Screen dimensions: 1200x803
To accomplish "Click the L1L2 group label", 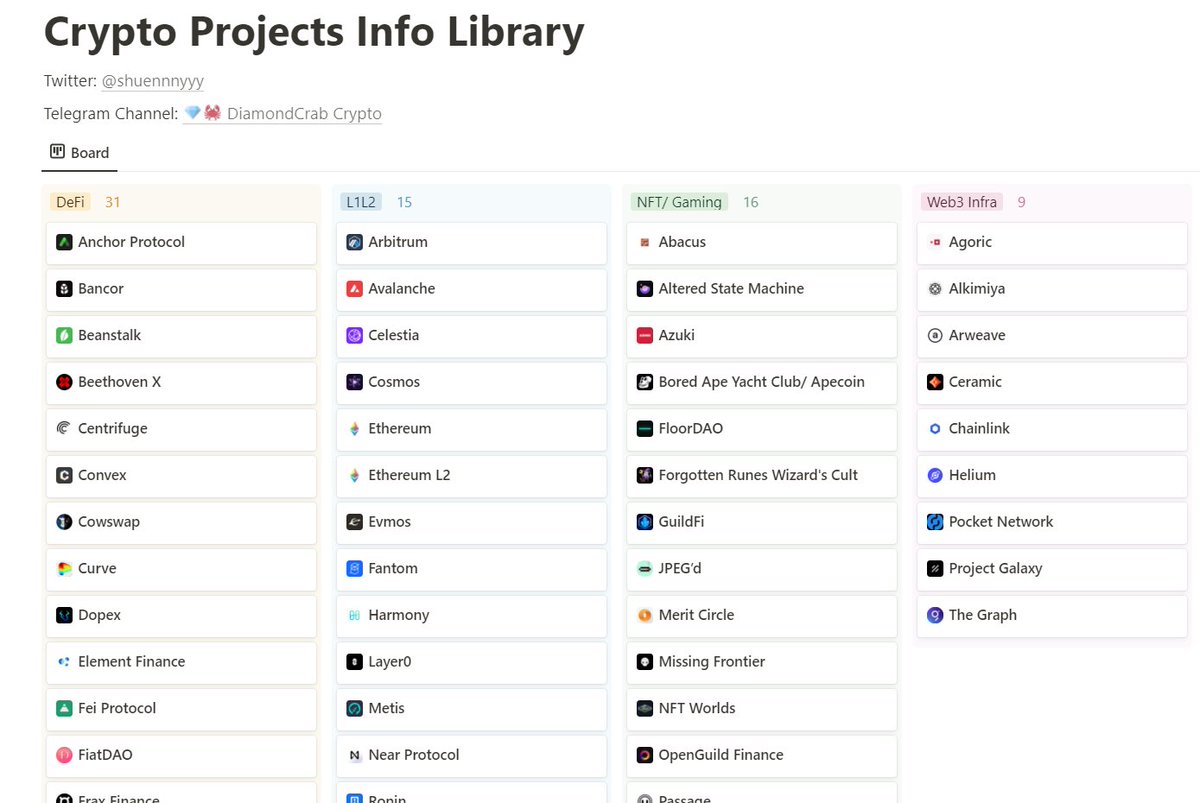I will (x=361, y=202).
